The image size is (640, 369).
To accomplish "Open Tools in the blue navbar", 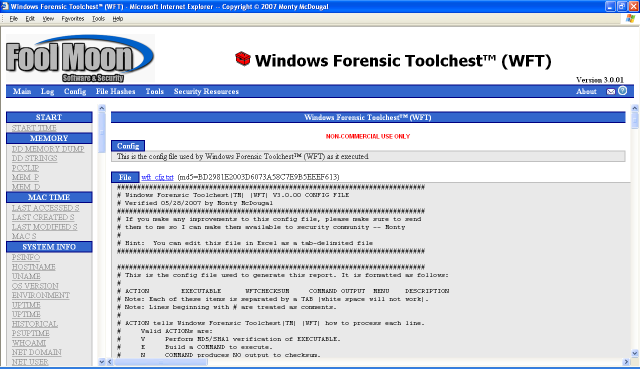I will click(x=155, y=91).
